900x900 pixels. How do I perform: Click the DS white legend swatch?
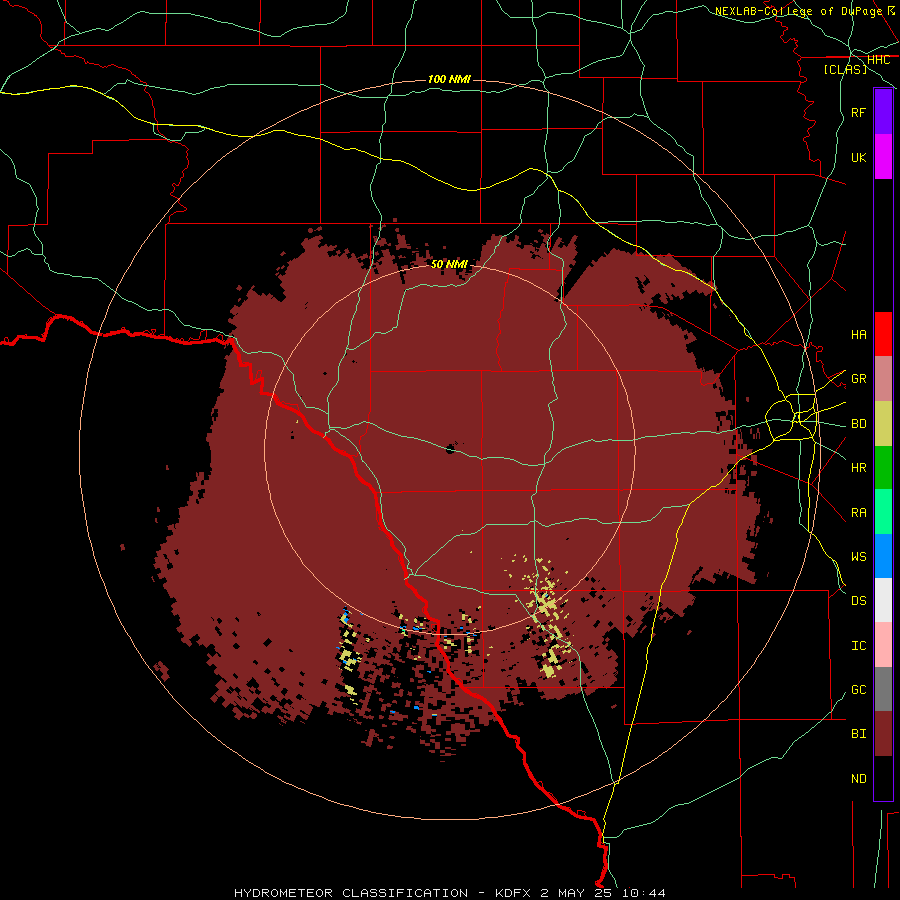pyautogui.click(x=883, y=600)
